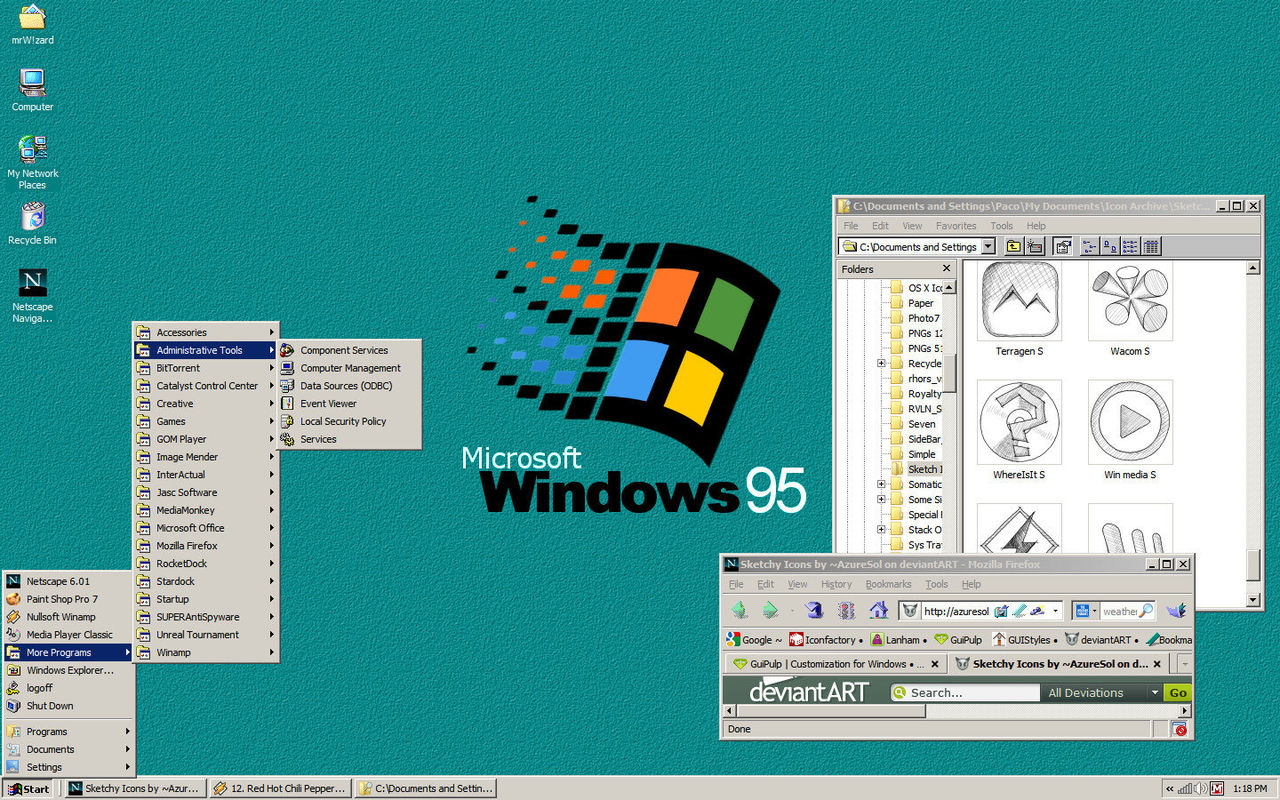Select the Recycle Bin desktop icon
1280x800 pixels.
pos(32,224)
